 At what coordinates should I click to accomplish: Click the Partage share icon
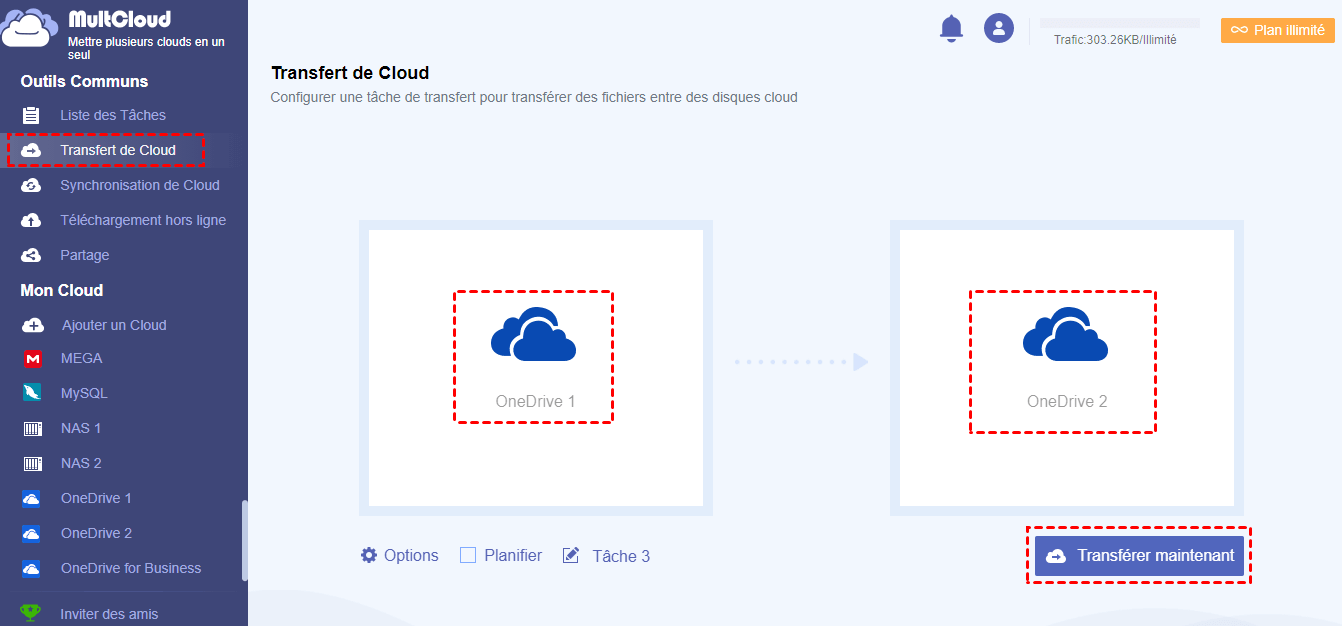tap(31, 255)
